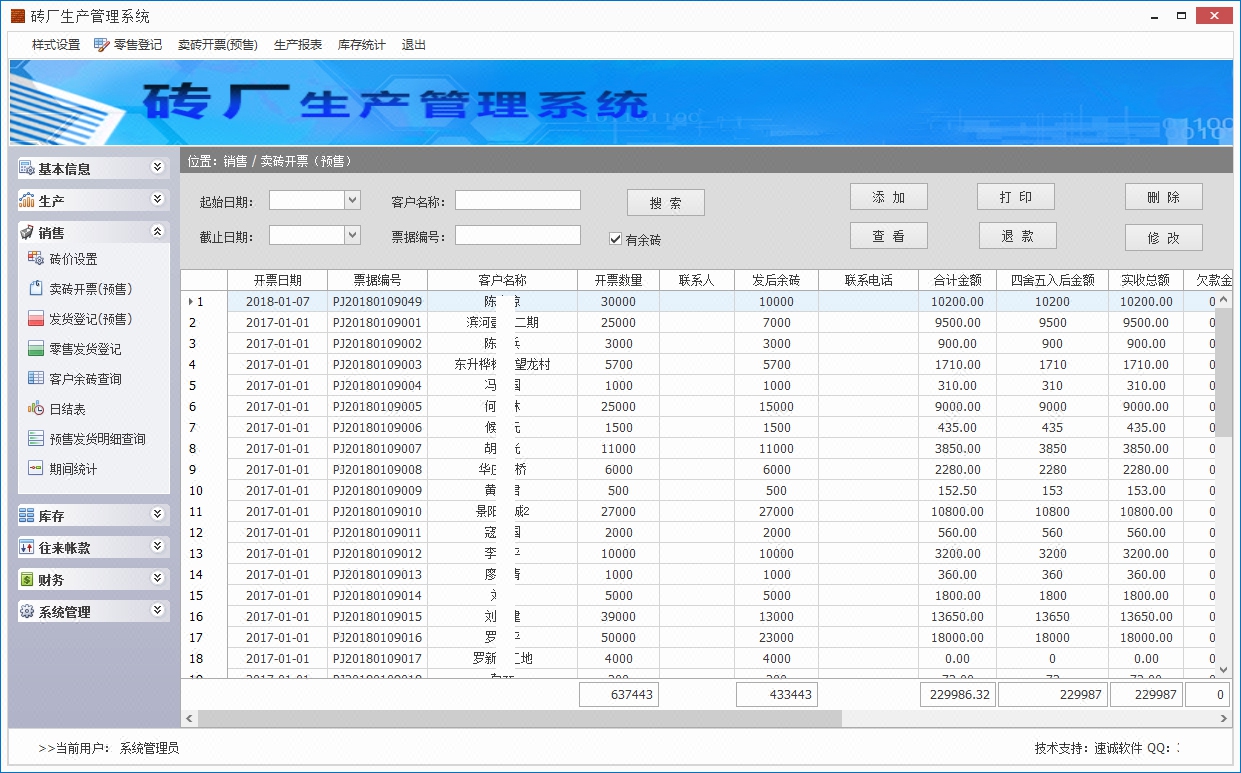The height and width of the screenshot is (773, 1241).
Task: Uncheck the 有余砖 checkbox
Action: coord(616,239)
